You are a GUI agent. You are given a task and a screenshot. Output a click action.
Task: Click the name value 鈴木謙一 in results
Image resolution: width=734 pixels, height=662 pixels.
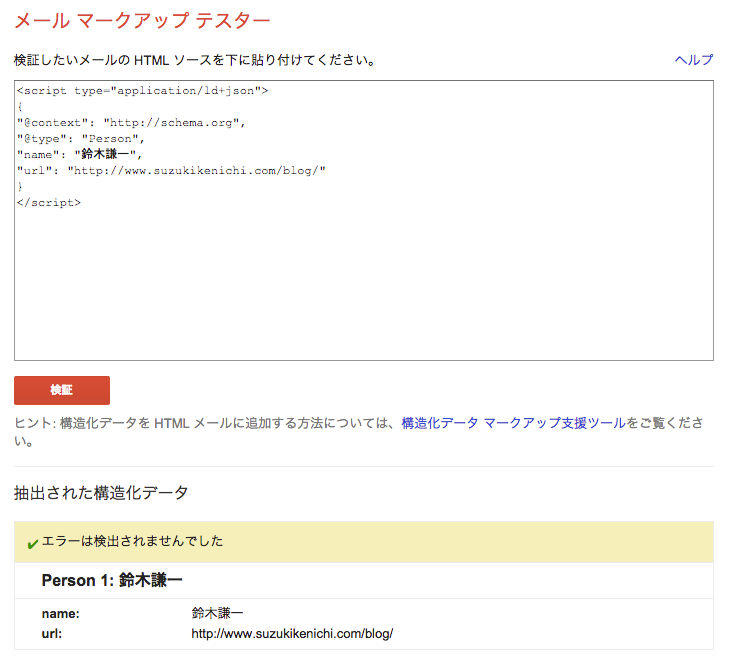(x=217, y=613)
